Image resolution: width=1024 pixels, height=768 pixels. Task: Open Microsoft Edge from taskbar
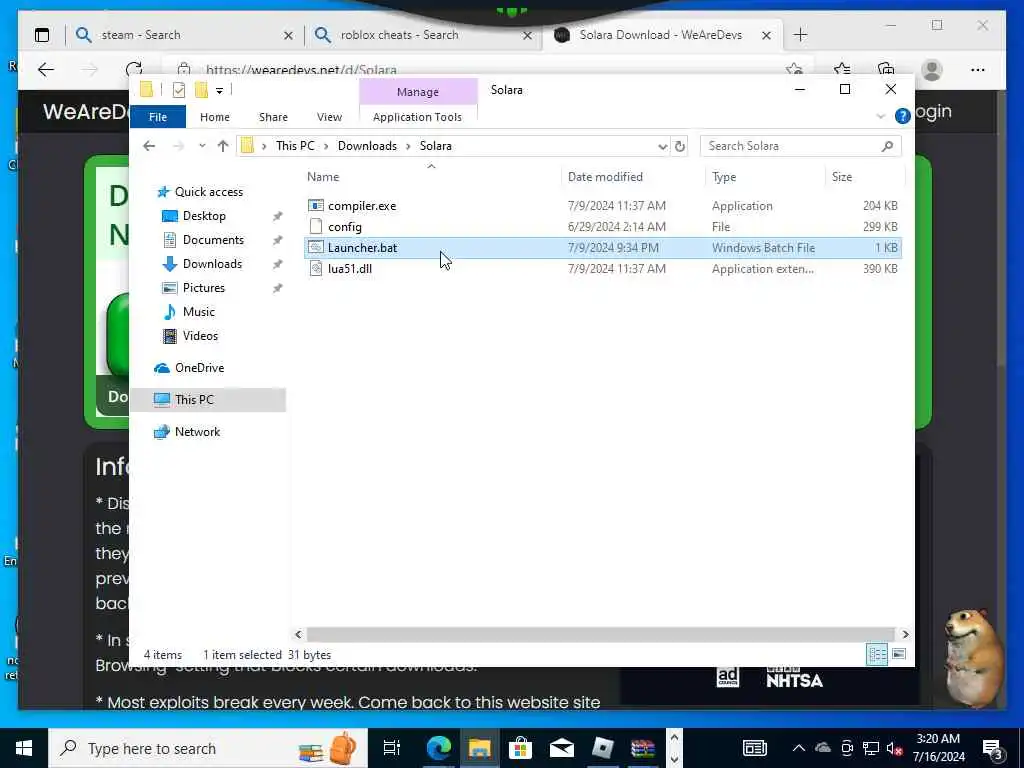tap(439, 748)
